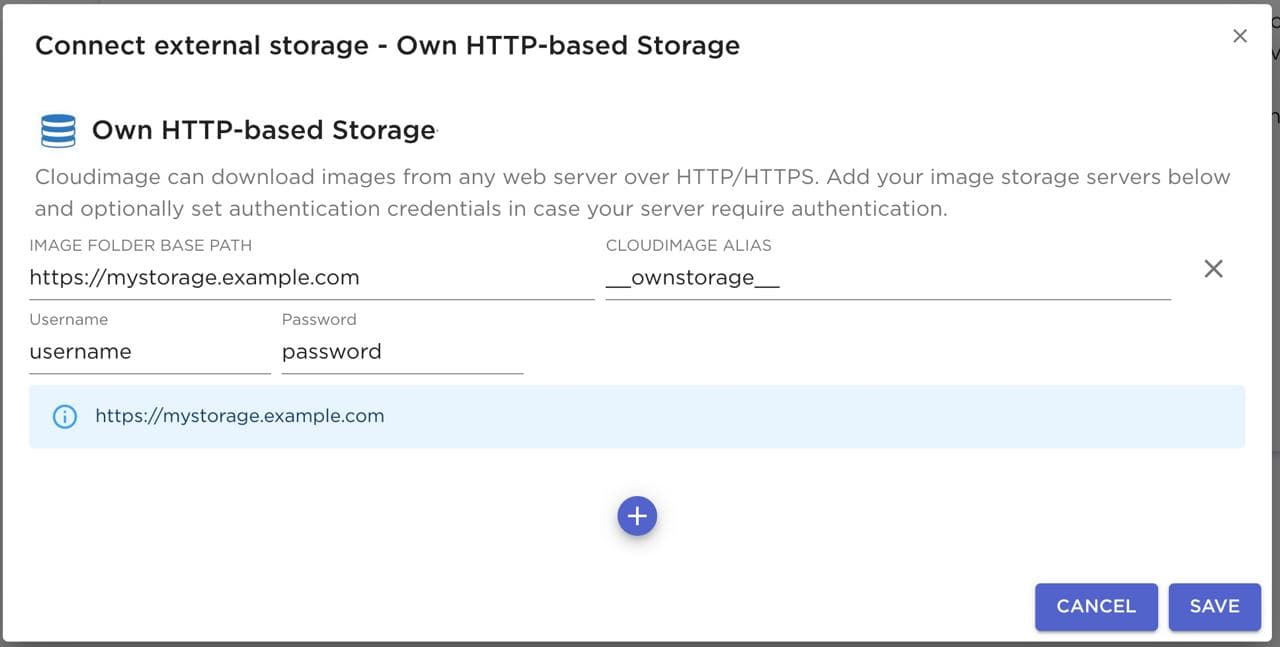Screen dimensions: 1280x647
Task: Click the Password label text
Action: [319, 320]
